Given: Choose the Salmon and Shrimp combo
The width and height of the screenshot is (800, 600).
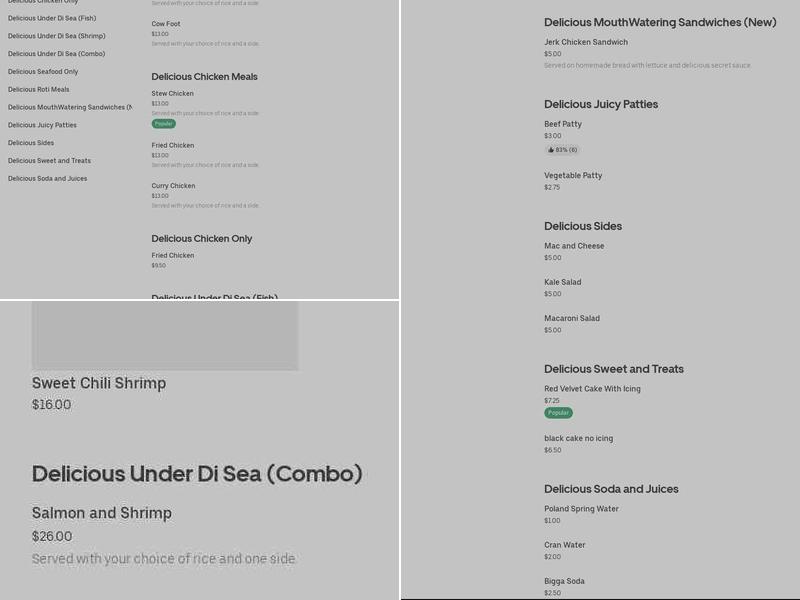Looking at the screenshot, I should coord(102,513).
